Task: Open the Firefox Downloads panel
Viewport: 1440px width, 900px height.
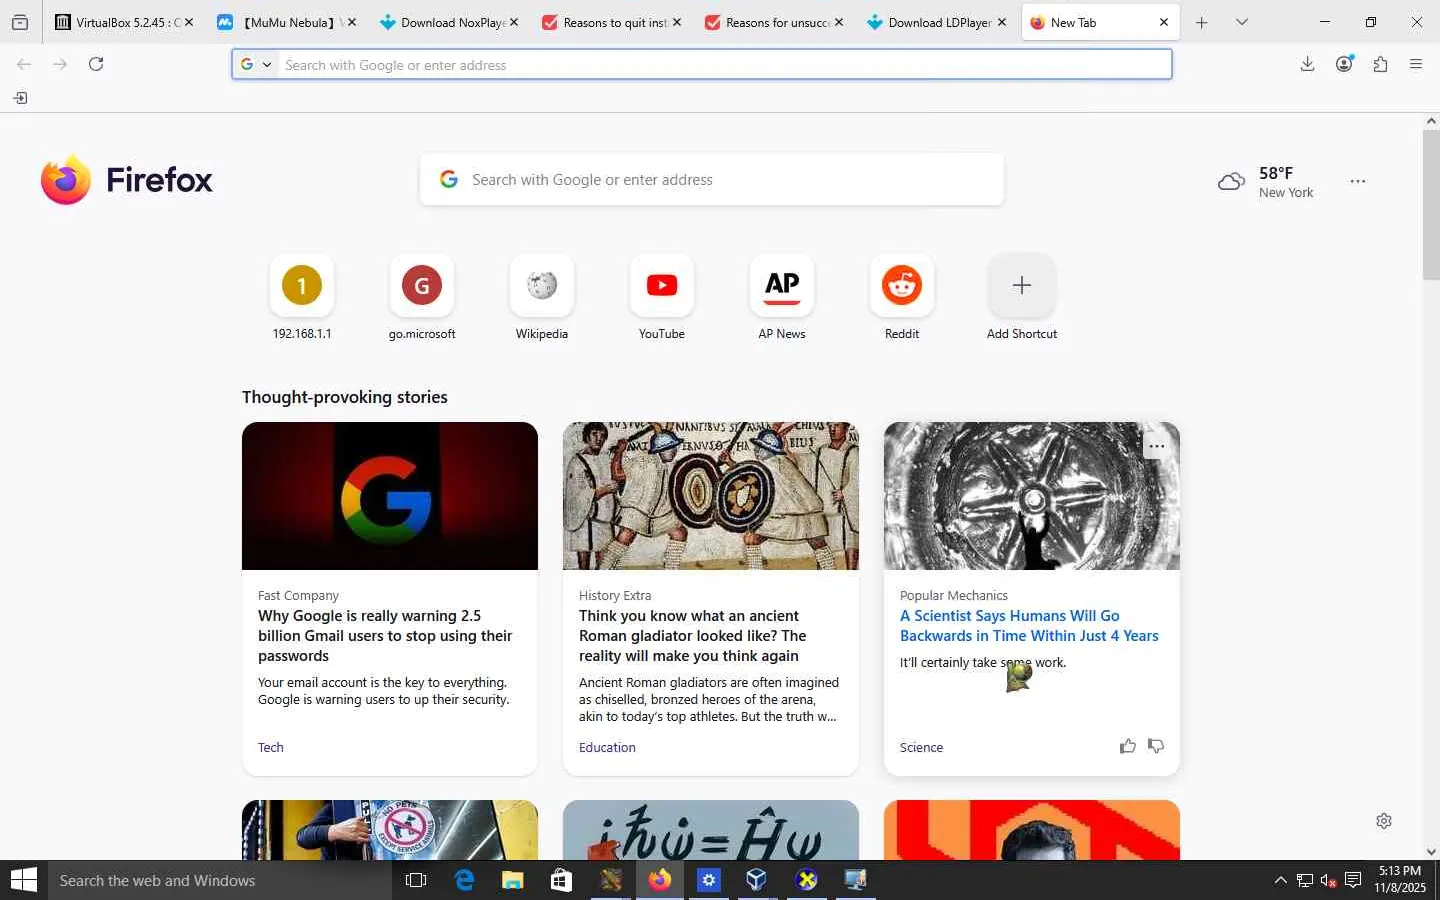Action: pyautogui.click(x=1307, y=64)
